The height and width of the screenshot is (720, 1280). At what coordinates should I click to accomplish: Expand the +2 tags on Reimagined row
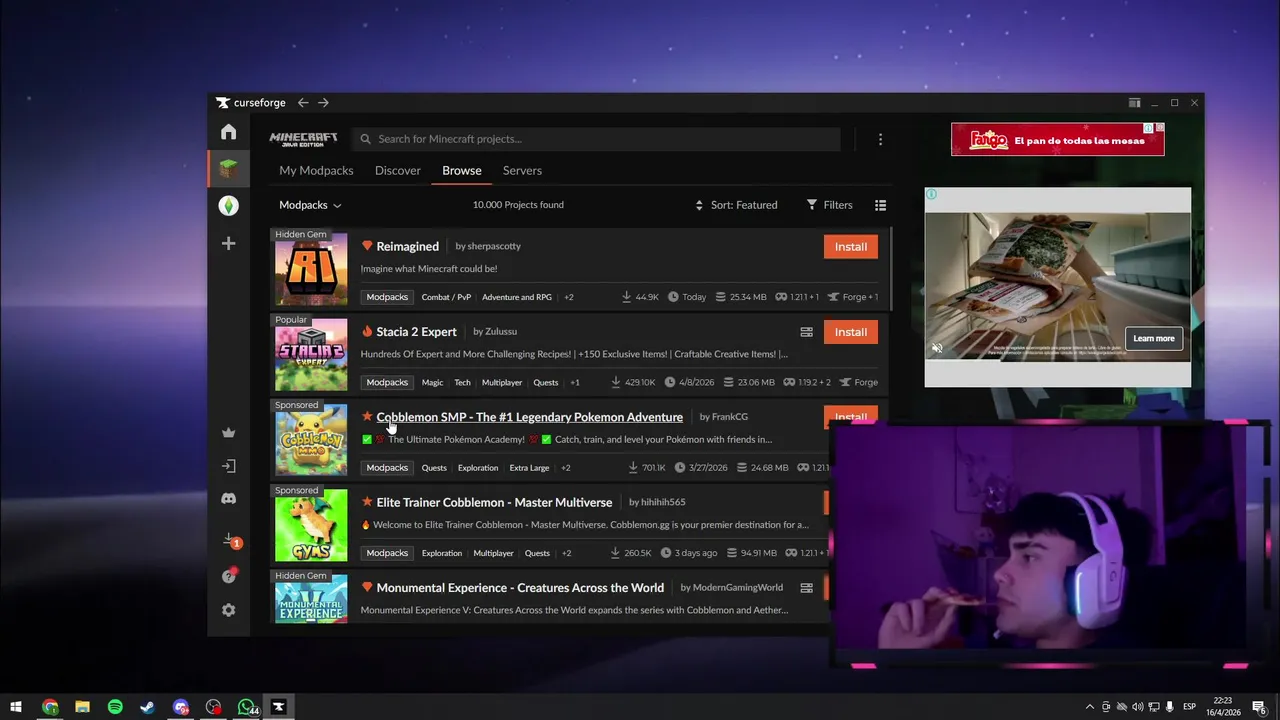click(569, 297)
